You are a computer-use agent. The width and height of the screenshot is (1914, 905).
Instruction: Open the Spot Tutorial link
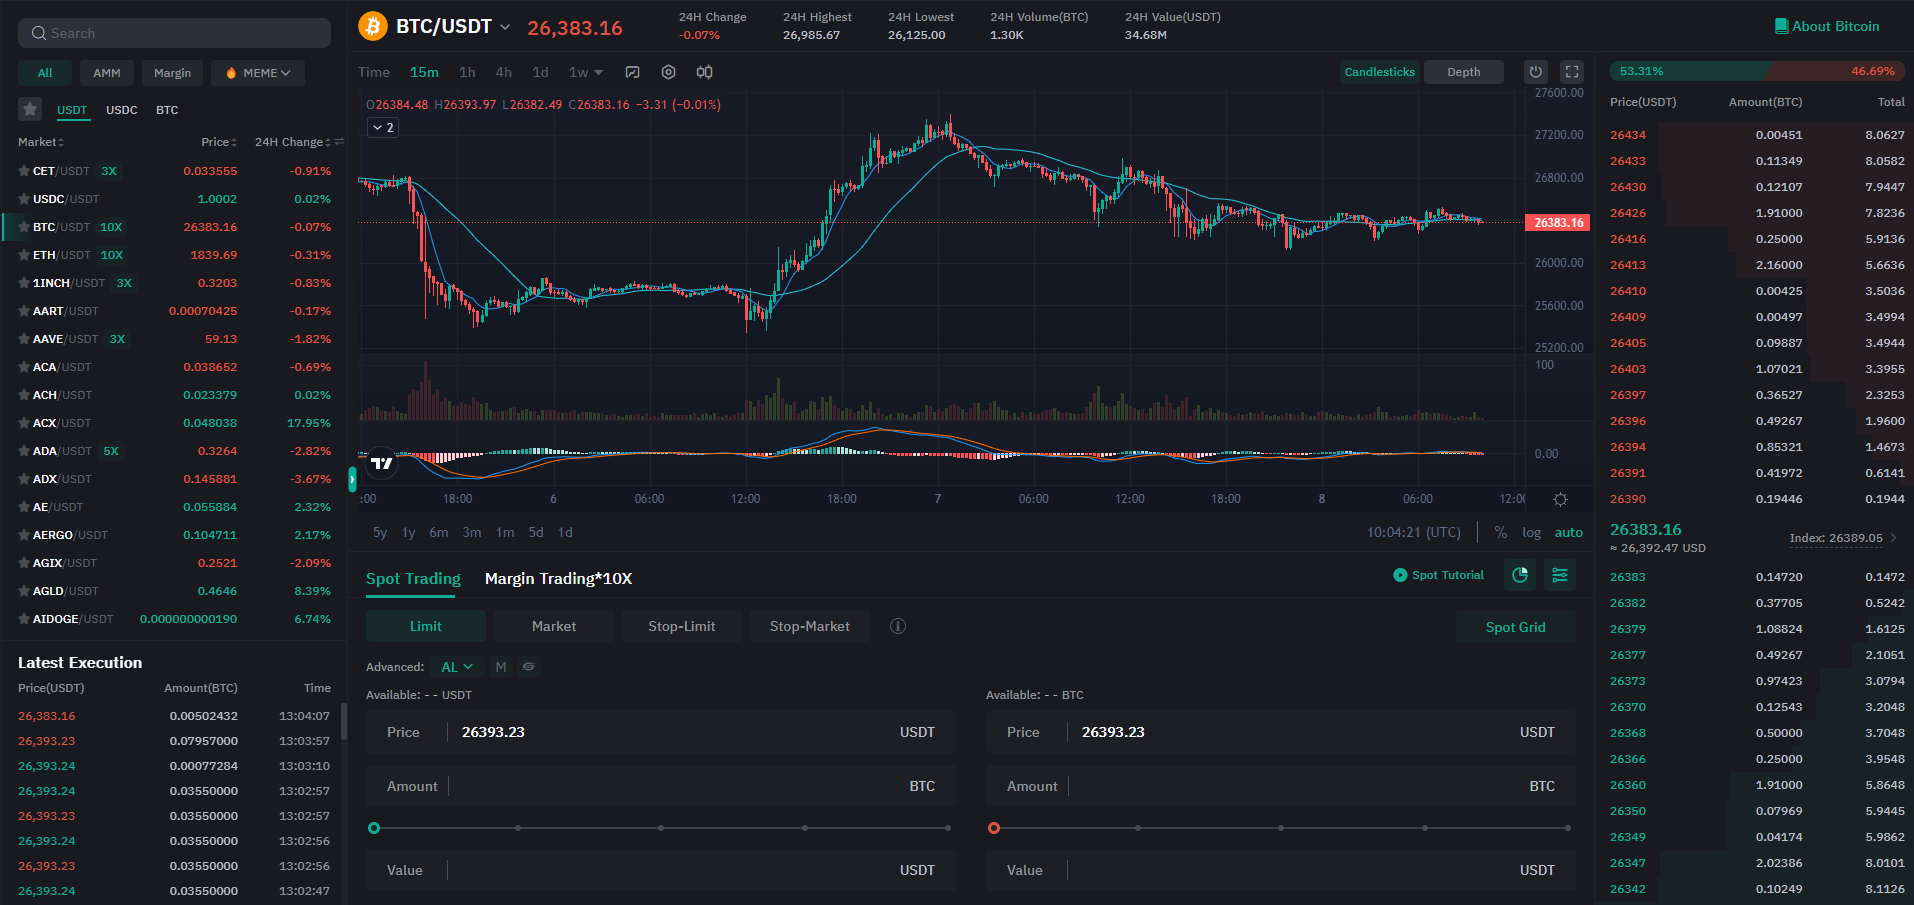tap(1439, 575)
